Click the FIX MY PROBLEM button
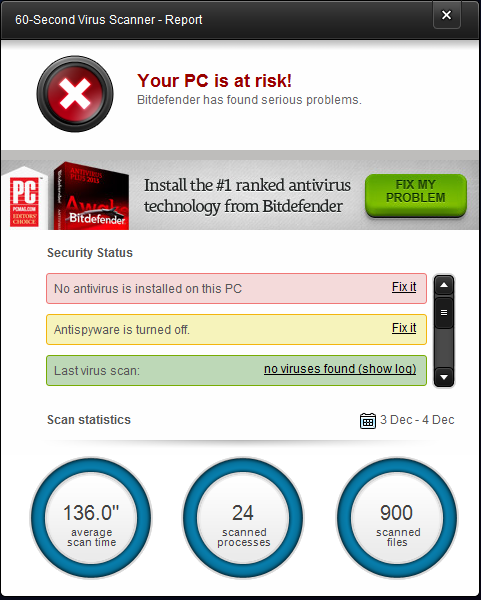Screen dimensions: 481x600 (416, 195)
